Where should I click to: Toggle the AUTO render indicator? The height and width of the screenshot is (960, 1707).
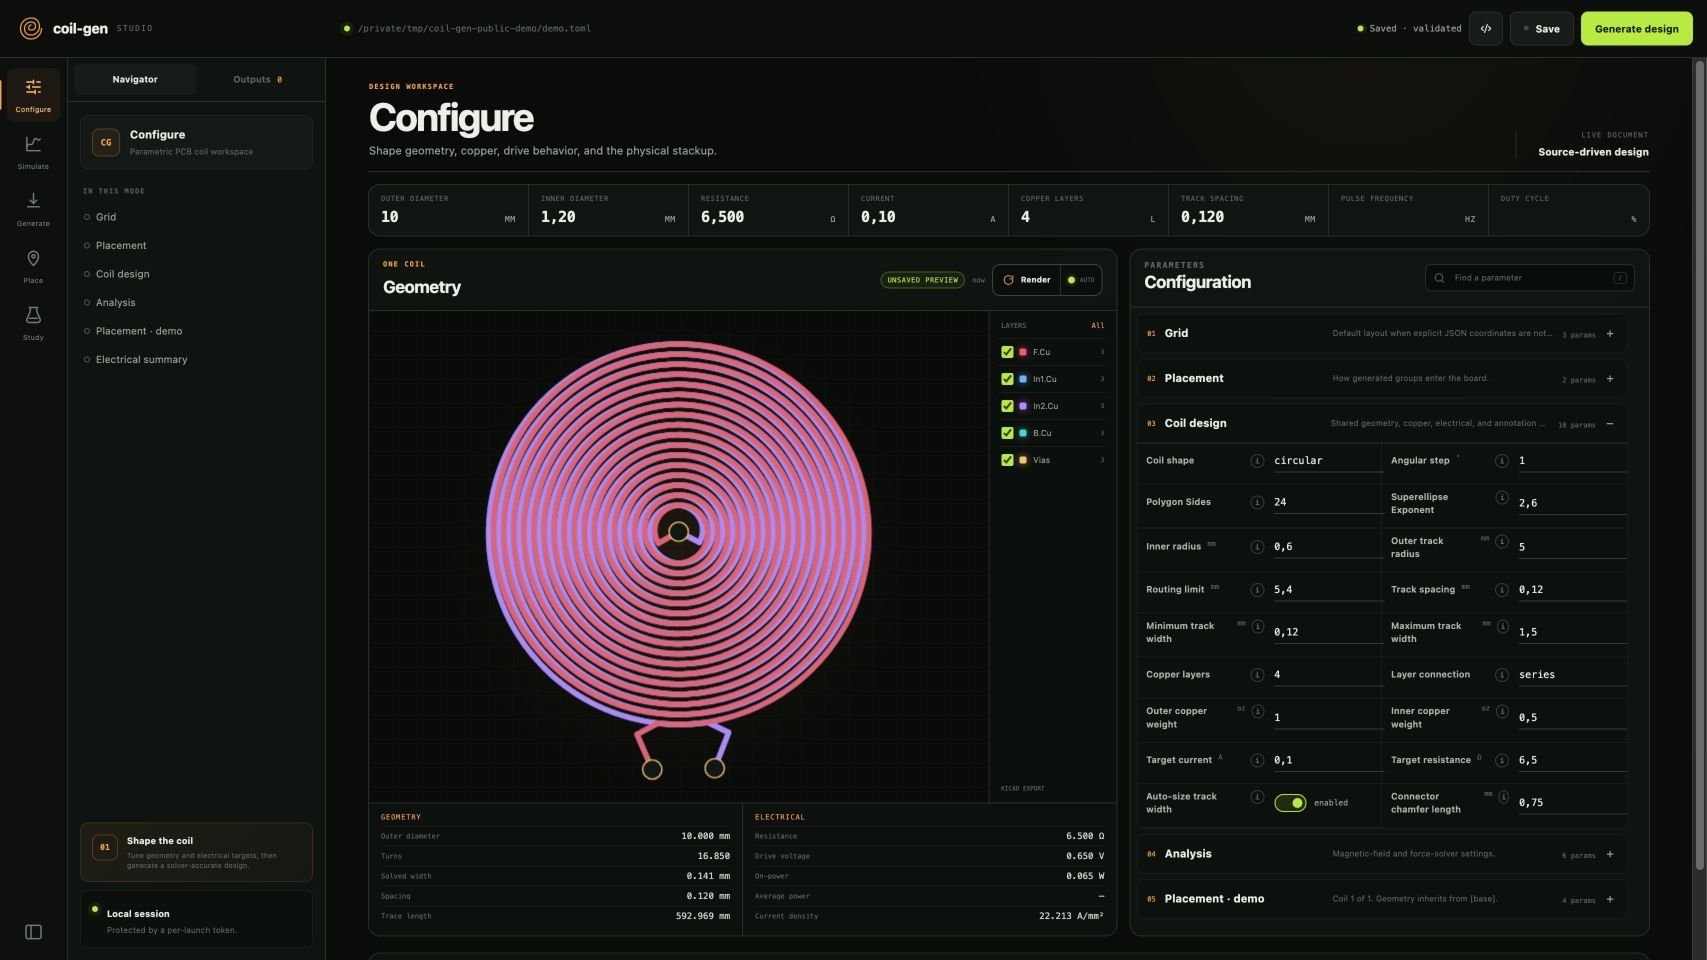(1081, 280)
